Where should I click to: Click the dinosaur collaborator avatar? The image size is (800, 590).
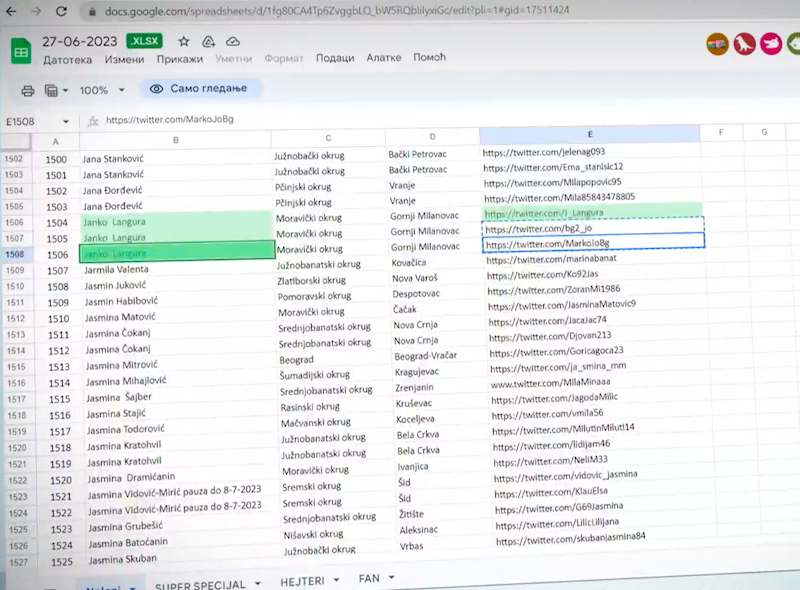point(744,44)
